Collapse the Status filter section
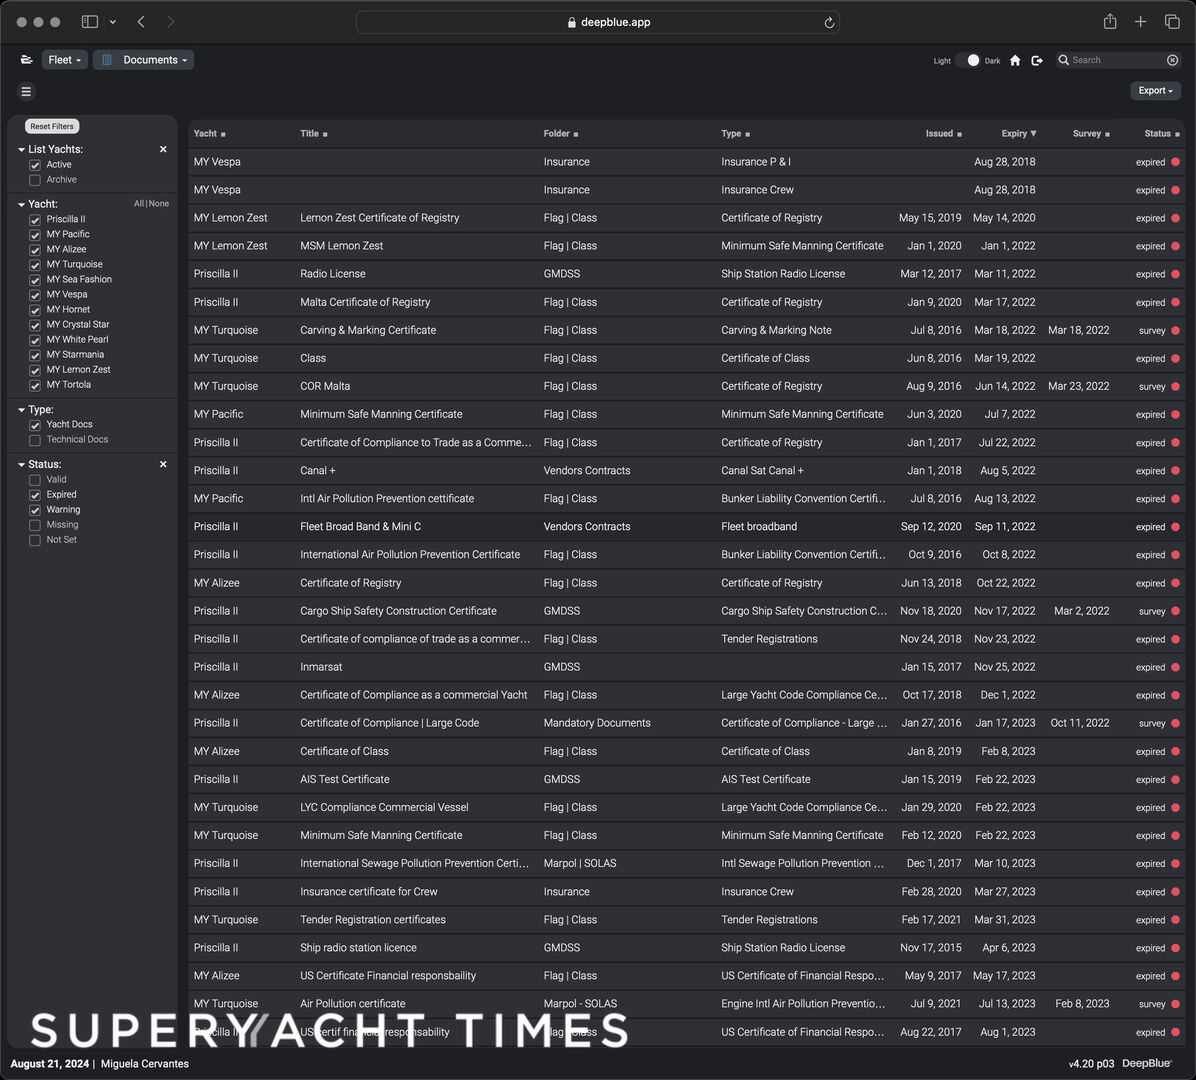1196x1080 pixels. click(21, 464)
